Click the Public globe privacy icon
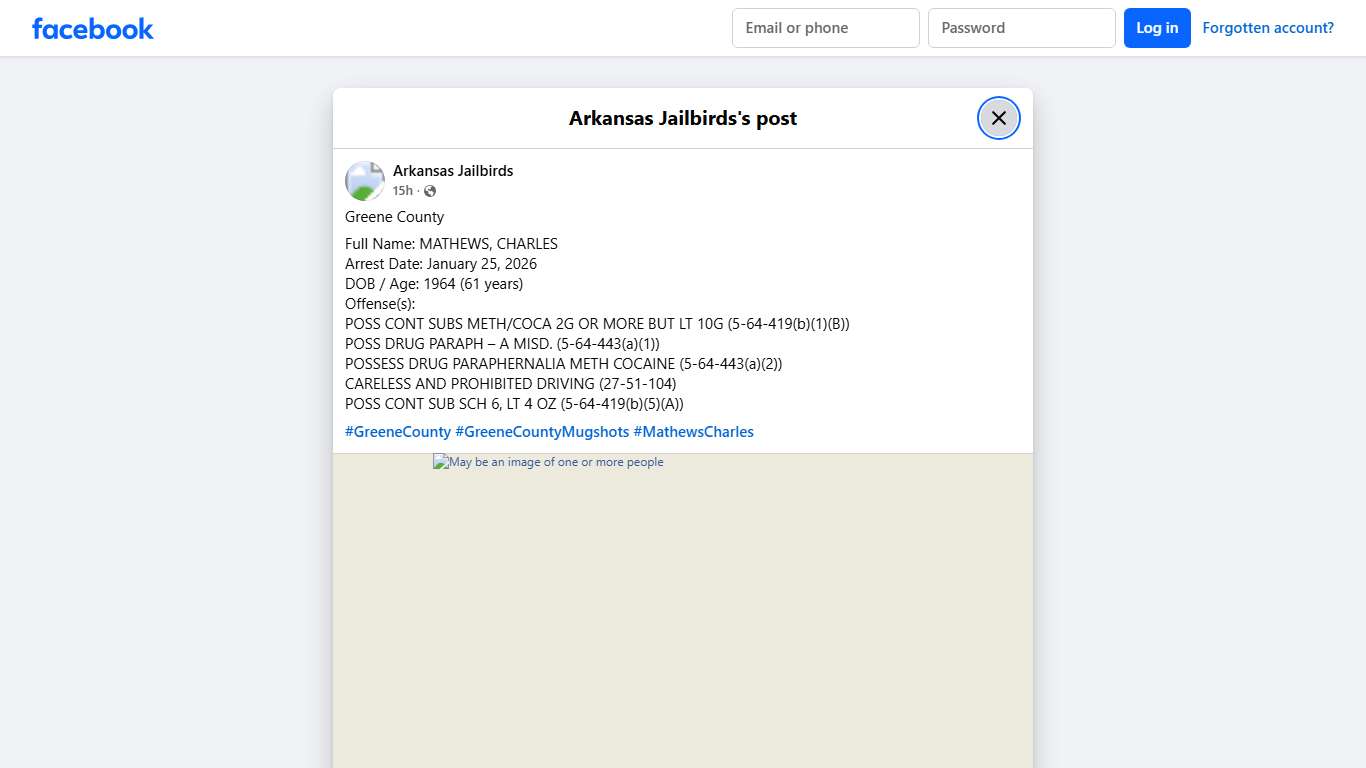The width and height of the screenshot is (1366, 768). 430,191
